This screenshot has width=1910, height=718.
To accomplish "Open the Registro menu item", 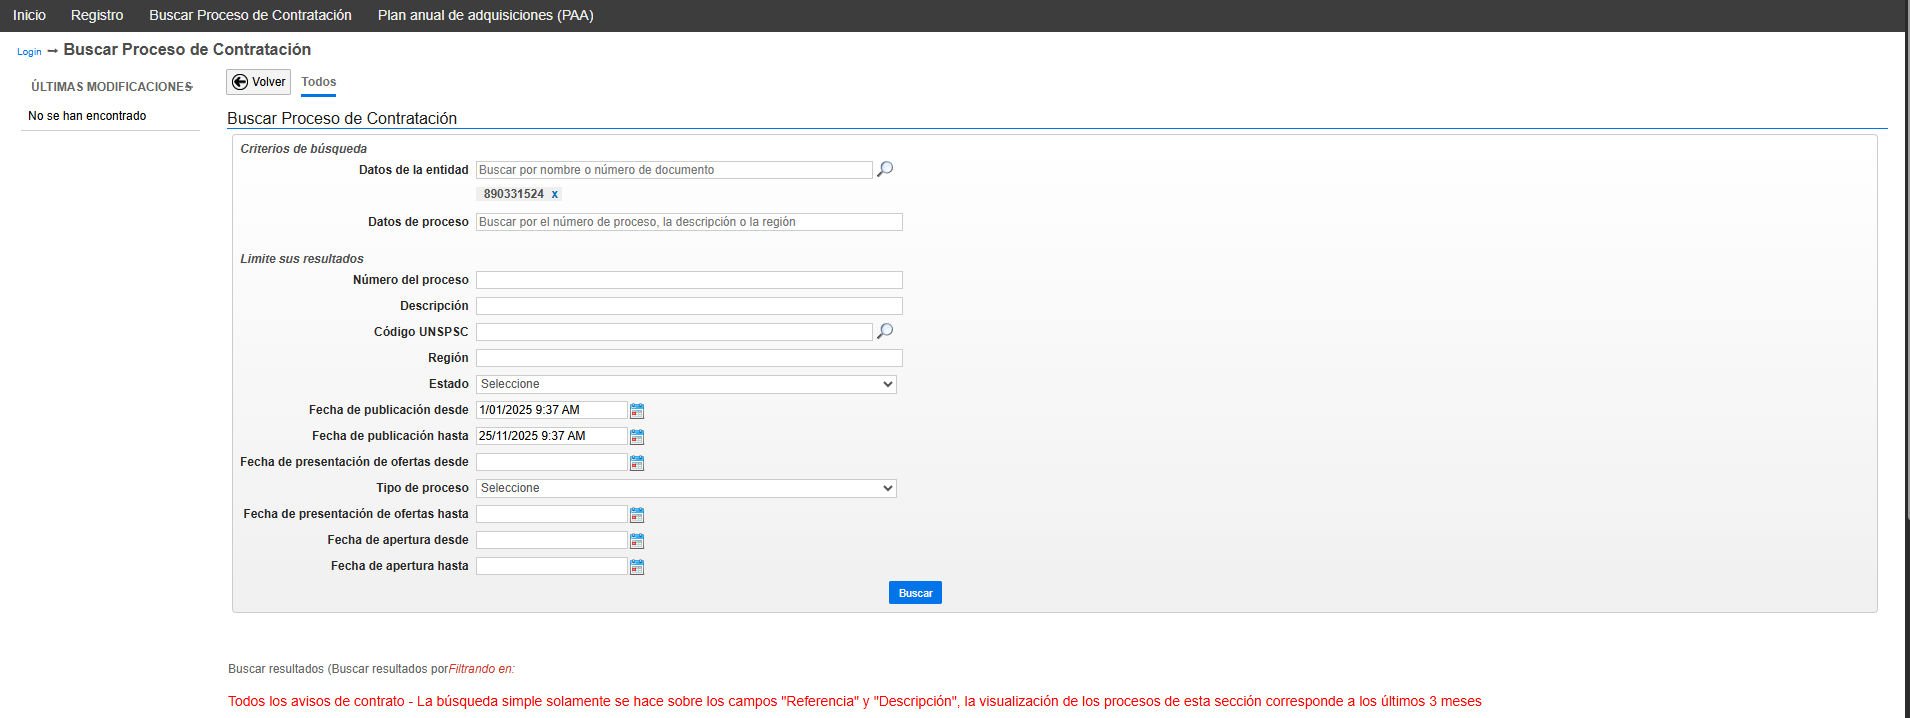I will pyautogui.click(x=97, y=15).
